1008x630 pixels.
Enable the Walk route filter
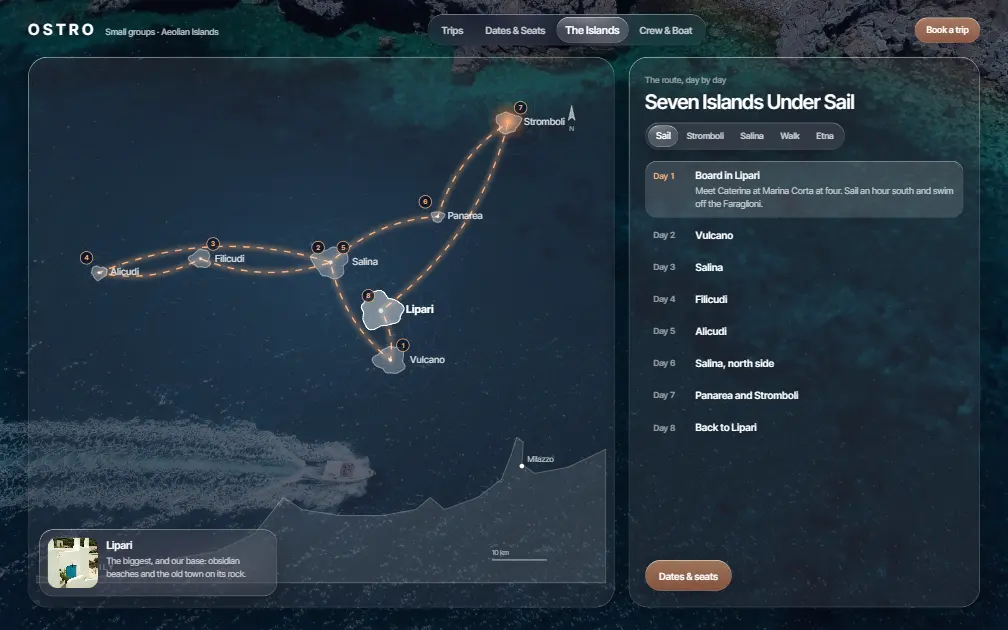789,136
